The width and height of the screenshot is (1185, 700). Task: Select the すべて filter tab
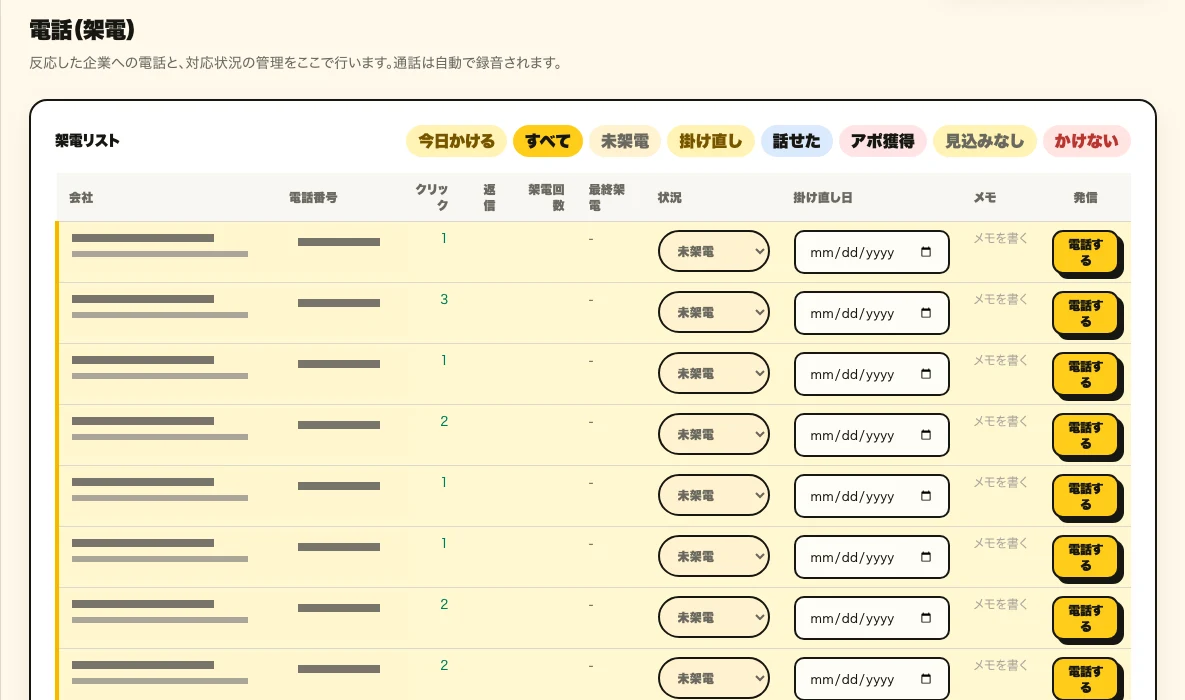click(x=548, y=141)
